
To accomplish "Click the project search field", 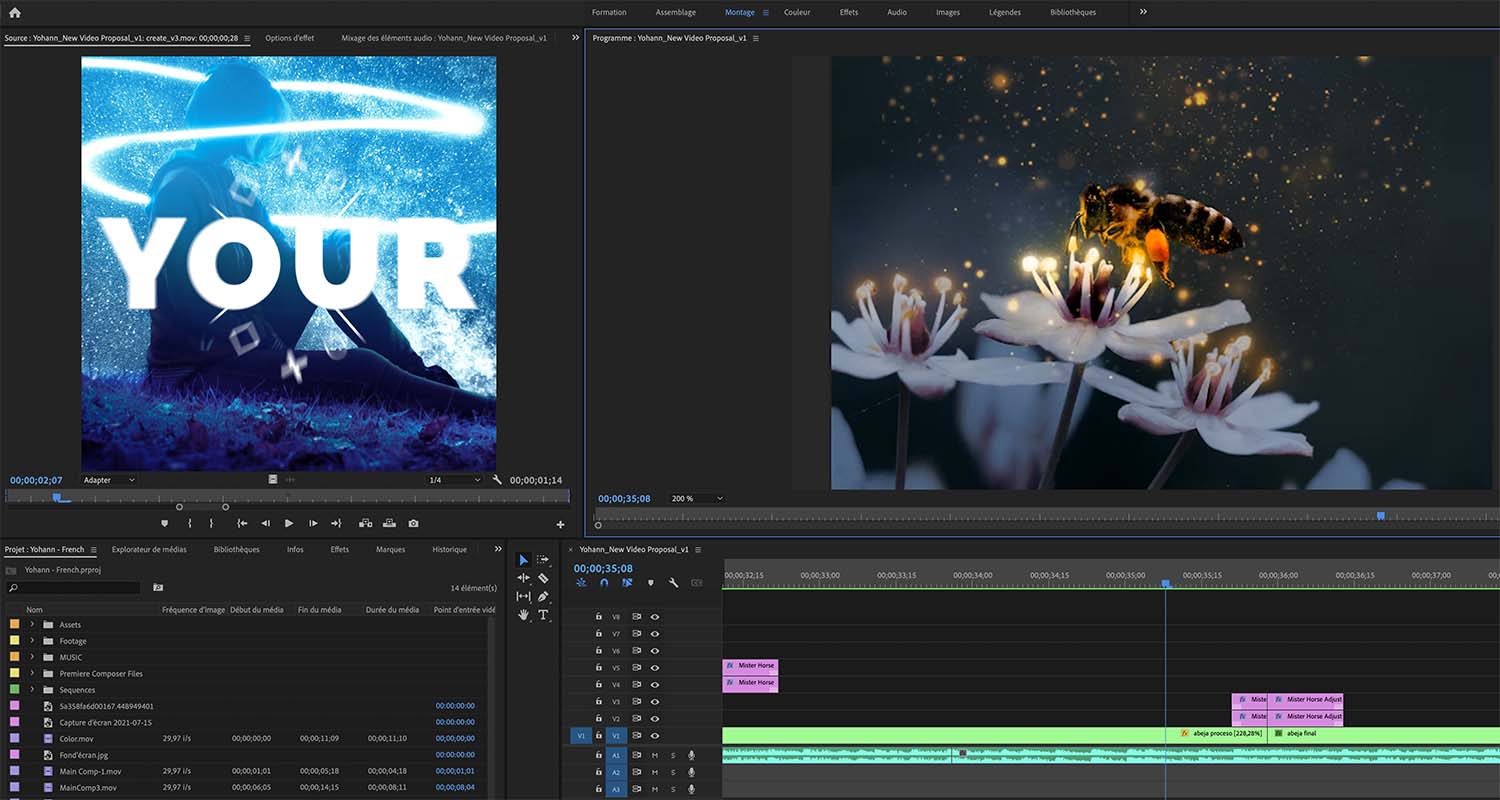I will click(x=73, y=588).
